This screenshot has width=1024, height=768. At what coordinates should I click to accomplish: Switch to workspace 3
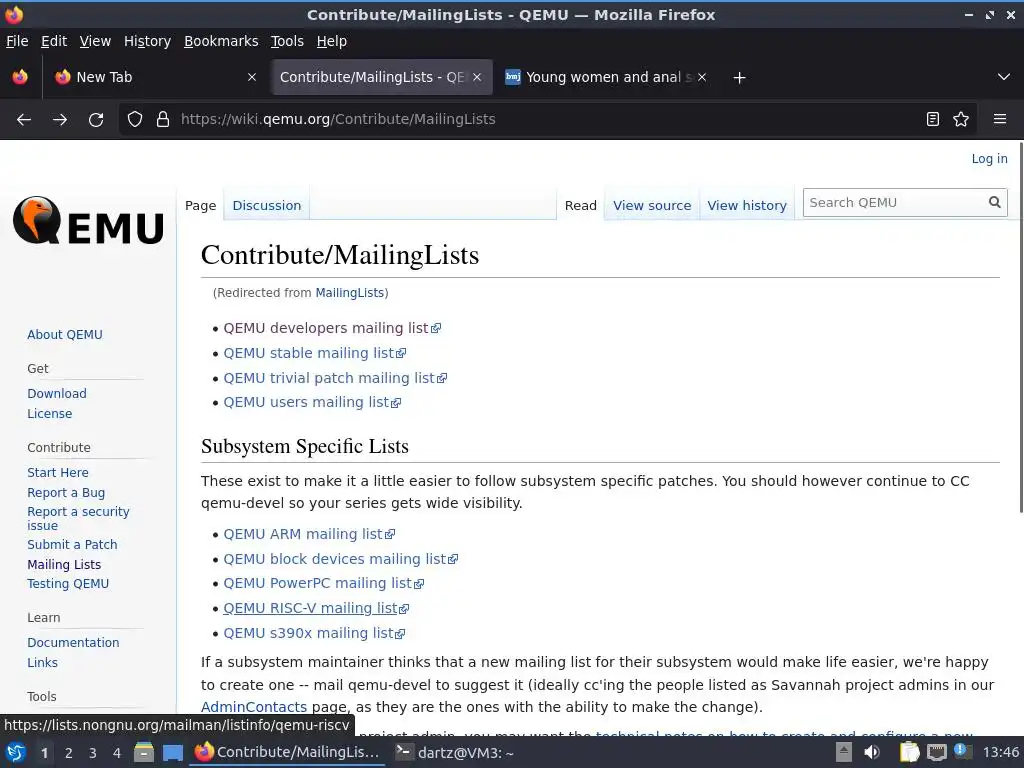[x=93, y=753]
